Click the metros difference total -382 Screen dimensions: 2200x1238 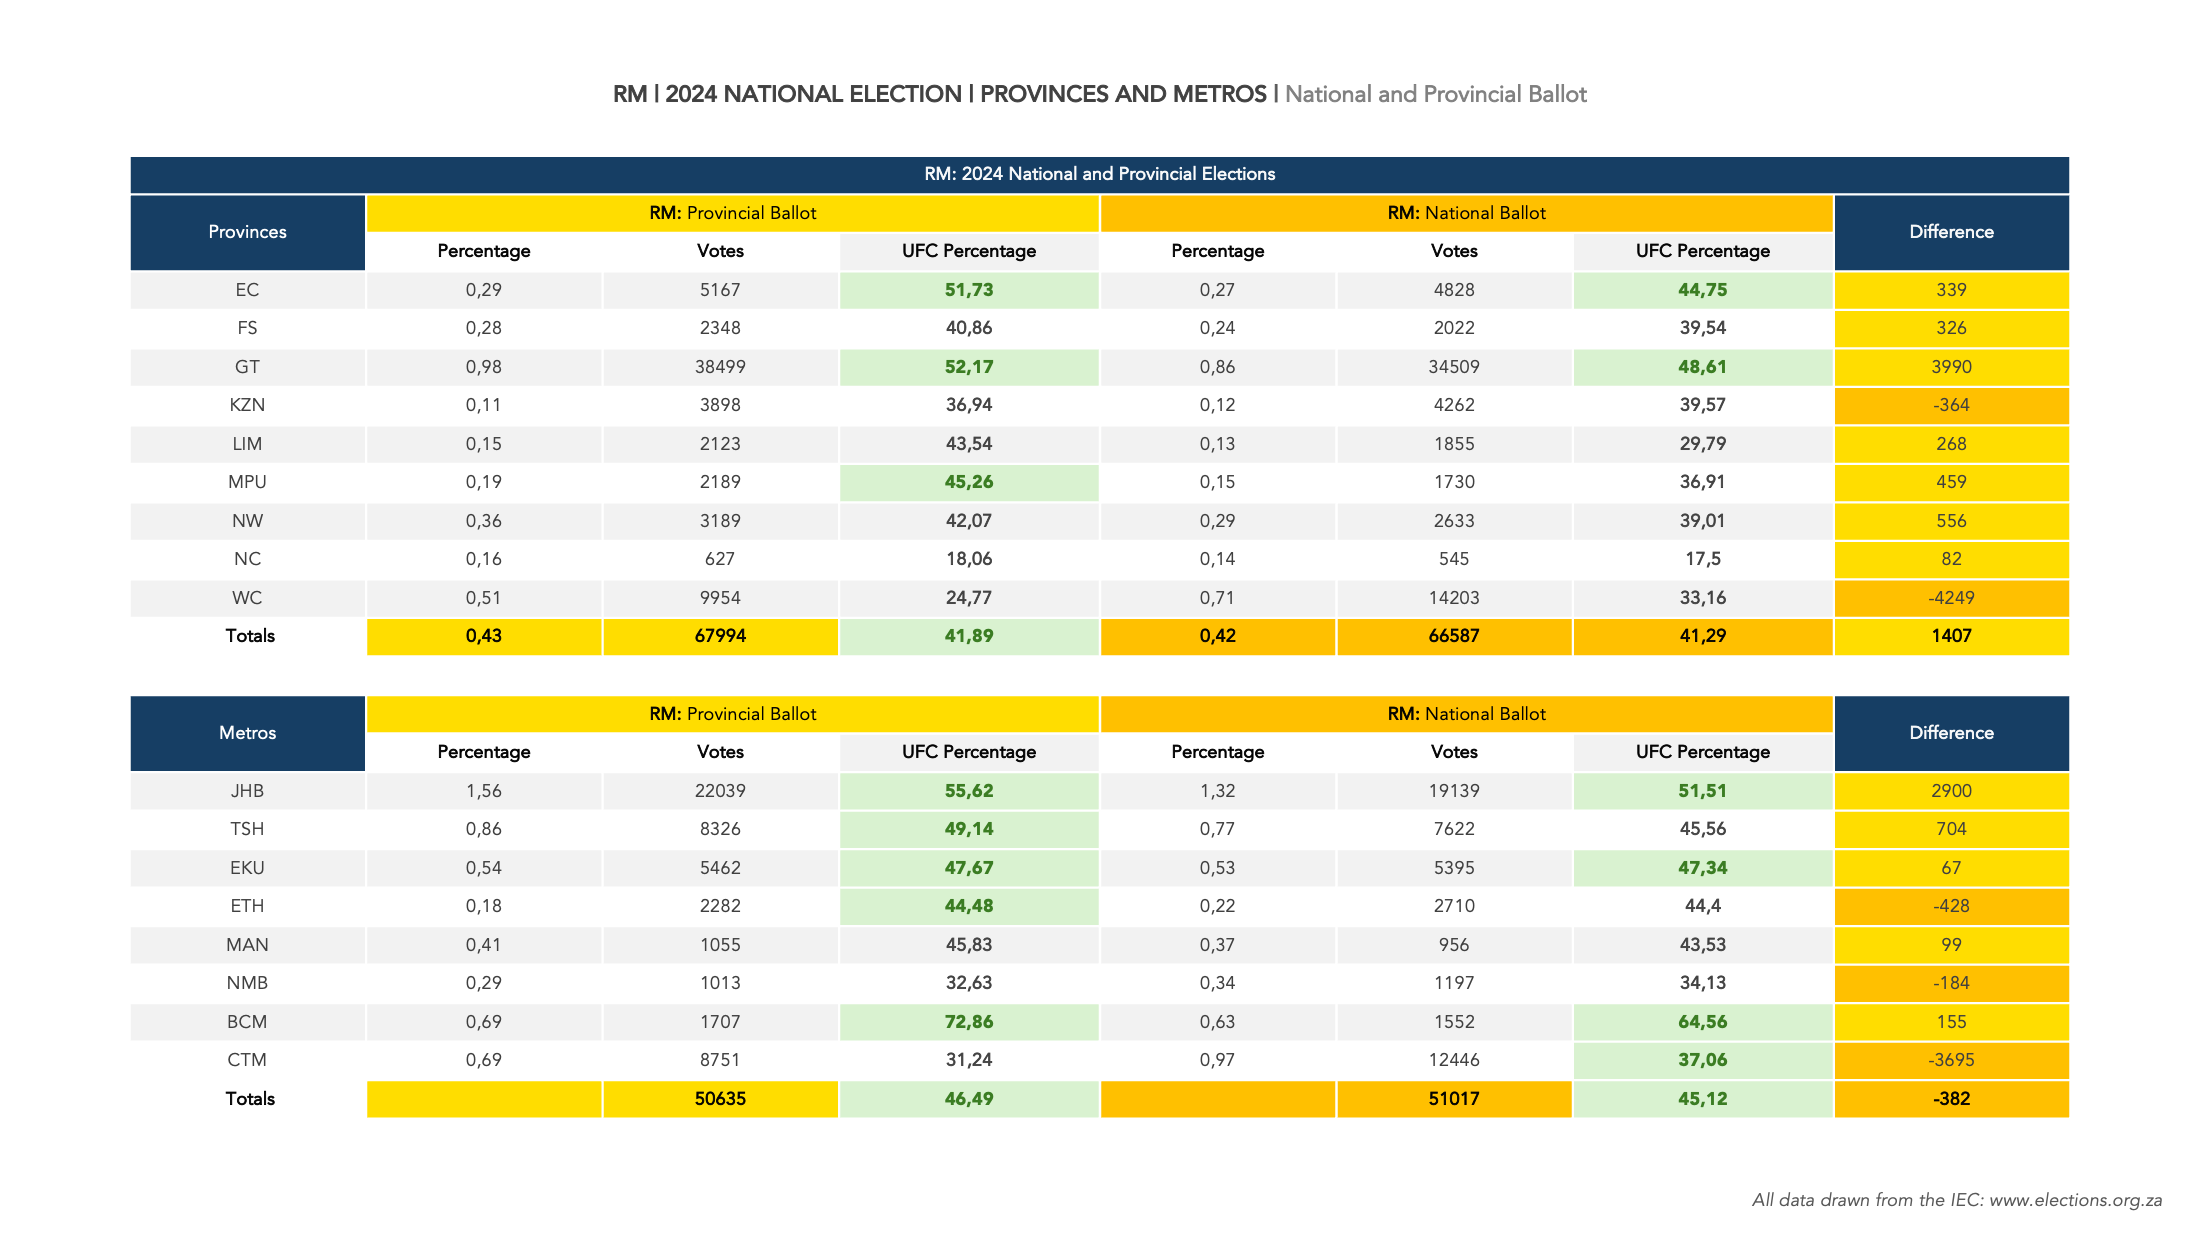tap(1950, 1099)
